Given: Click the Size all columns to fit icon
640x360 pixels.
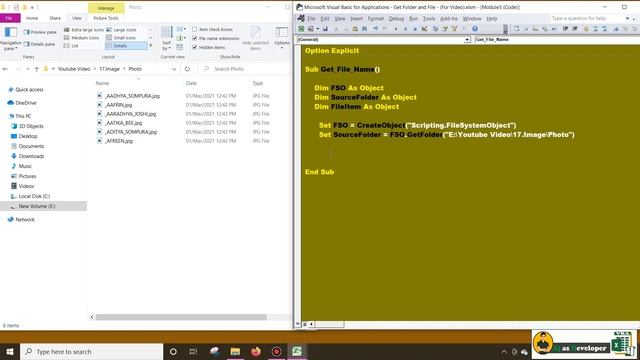Looking at the screenshot, I should click(180, 47).
